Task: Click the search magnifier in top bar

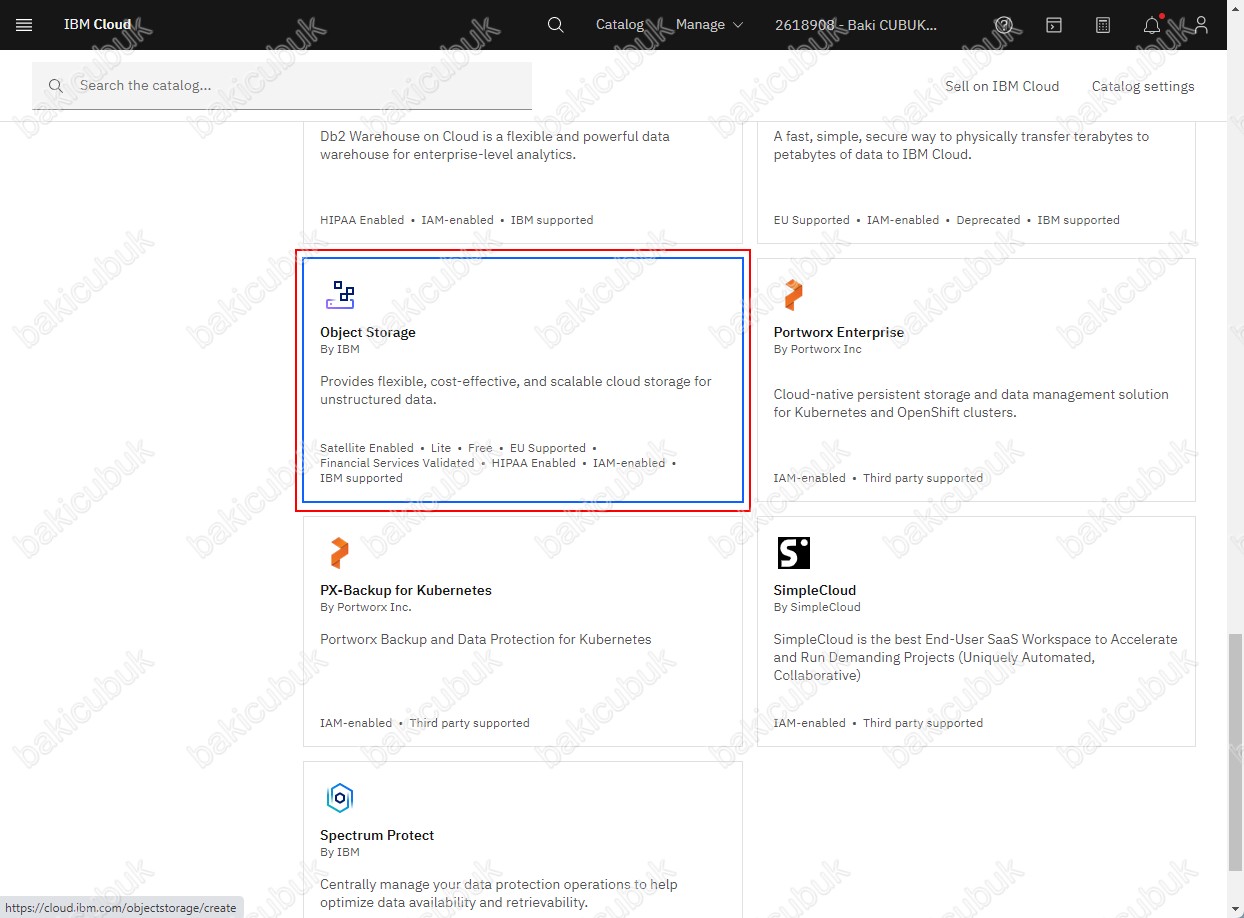Action: point(556,25)
